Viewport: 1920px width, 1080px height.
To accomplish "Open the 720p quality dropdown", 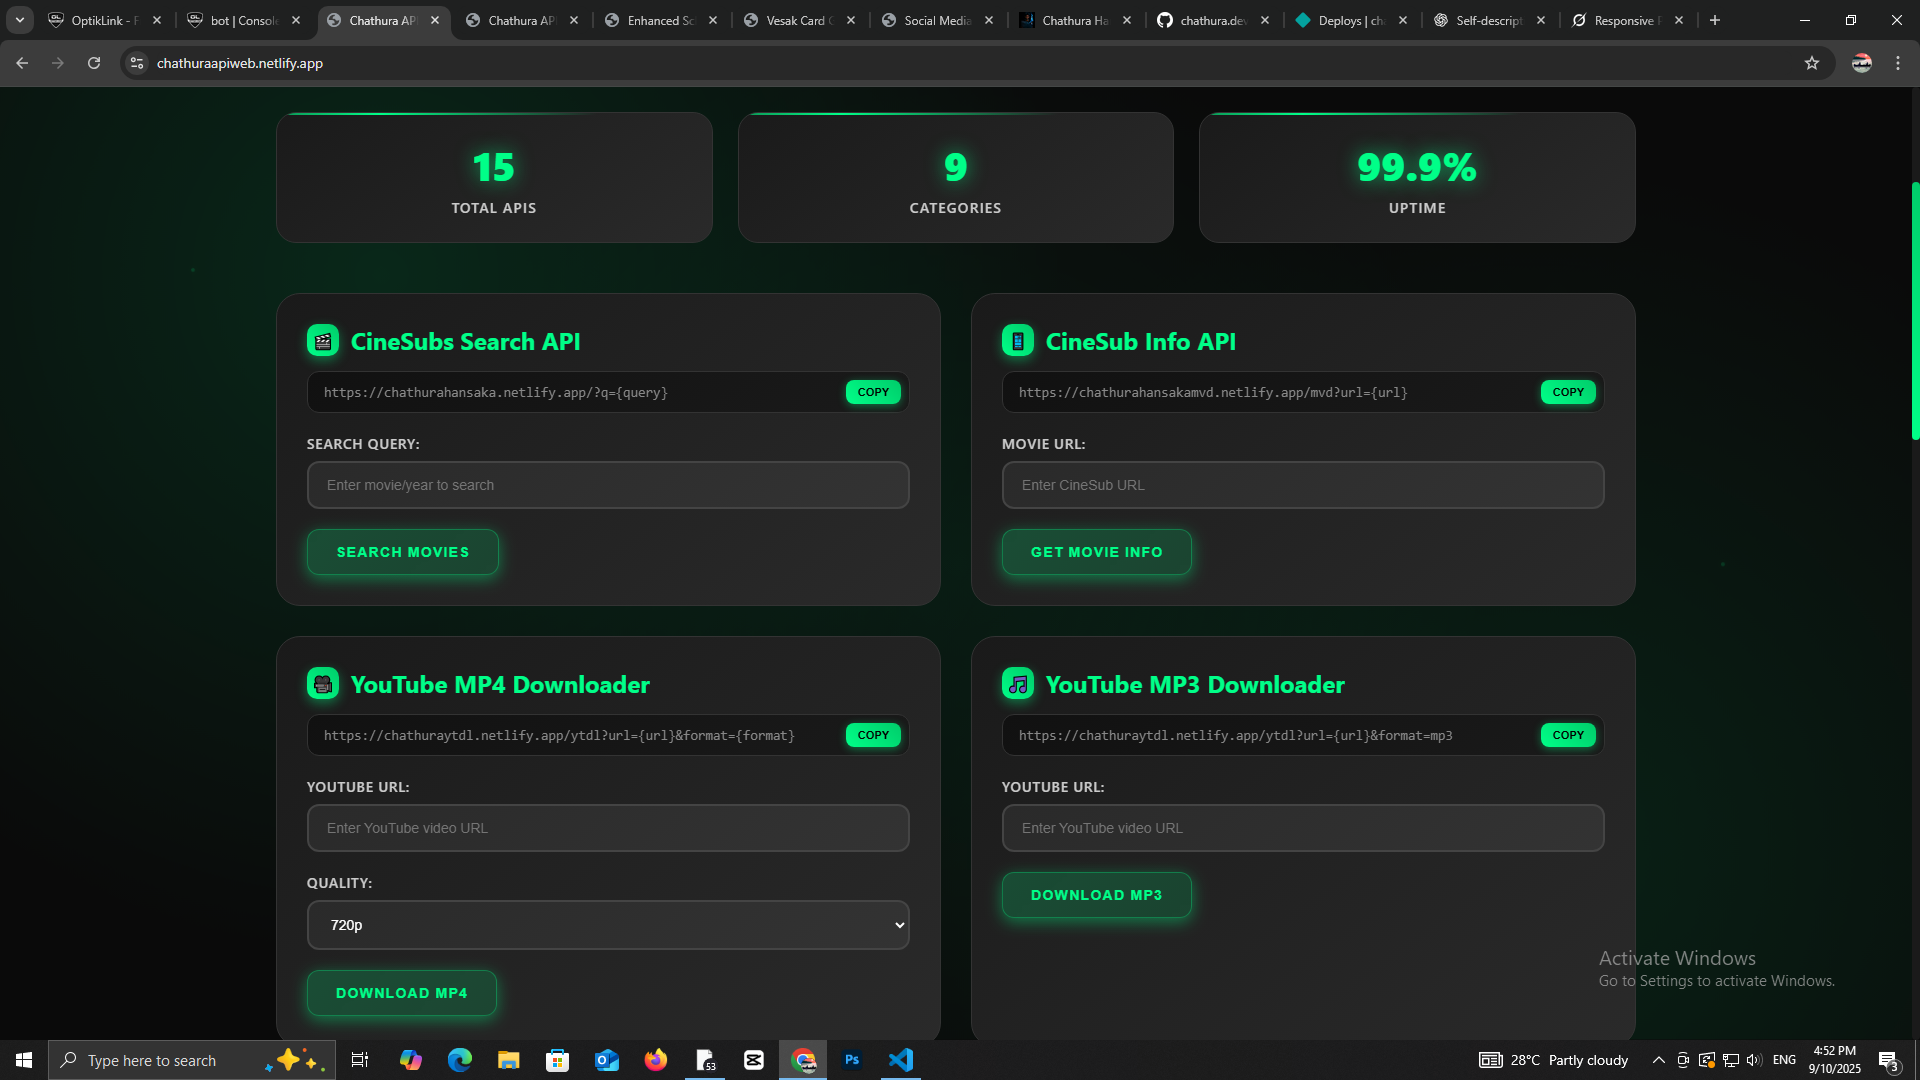I will pos(607,924).
